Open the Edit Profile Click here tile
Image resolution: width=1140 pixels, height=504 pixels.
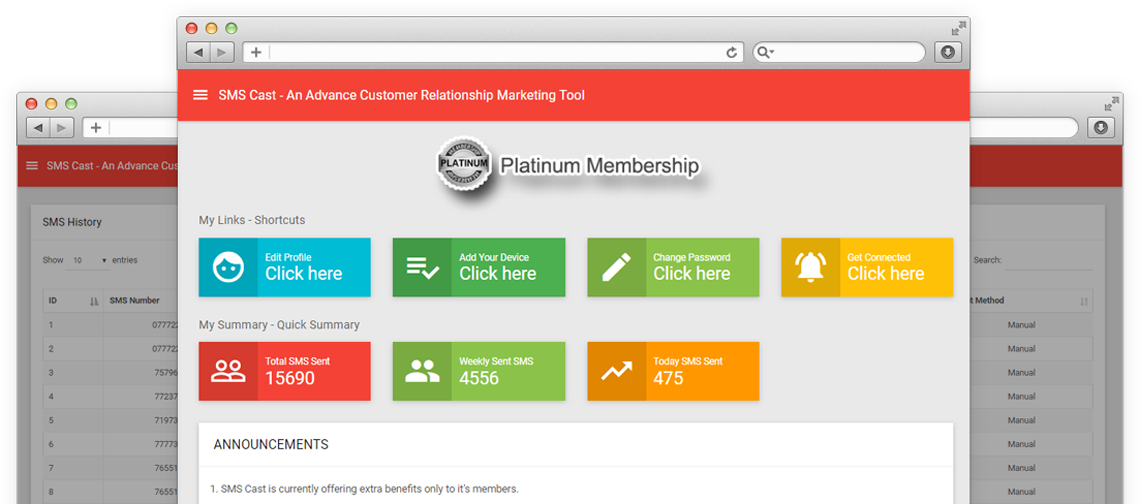pyautogui.click(x=284, y=267)
